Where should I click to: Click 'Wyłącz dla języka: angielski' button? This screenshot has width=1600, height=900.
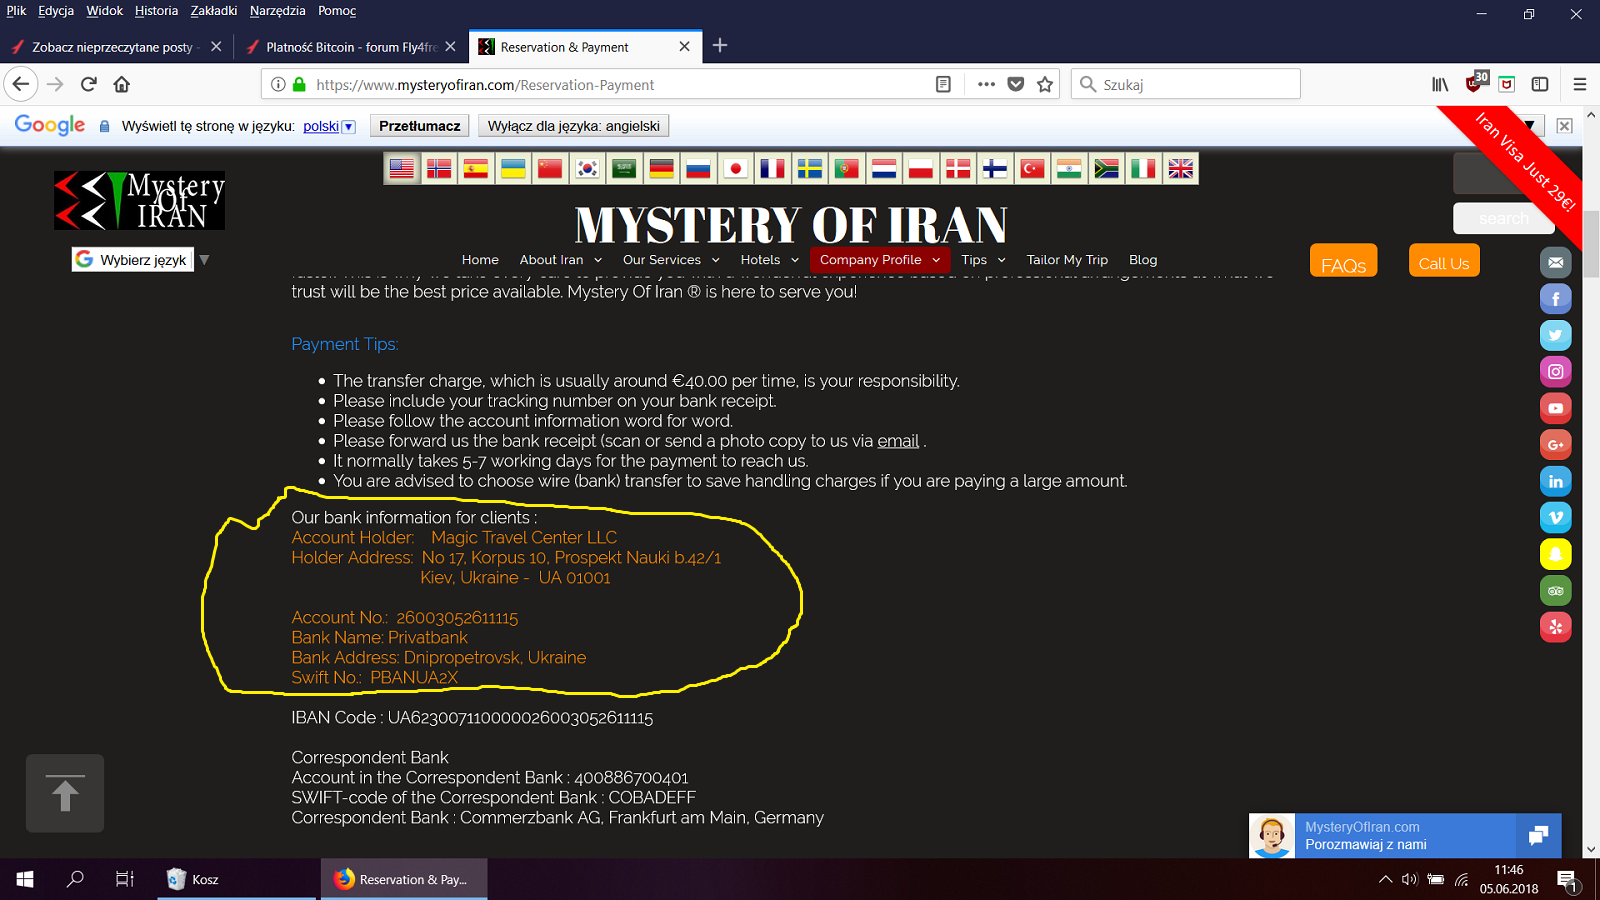point(574,126)
